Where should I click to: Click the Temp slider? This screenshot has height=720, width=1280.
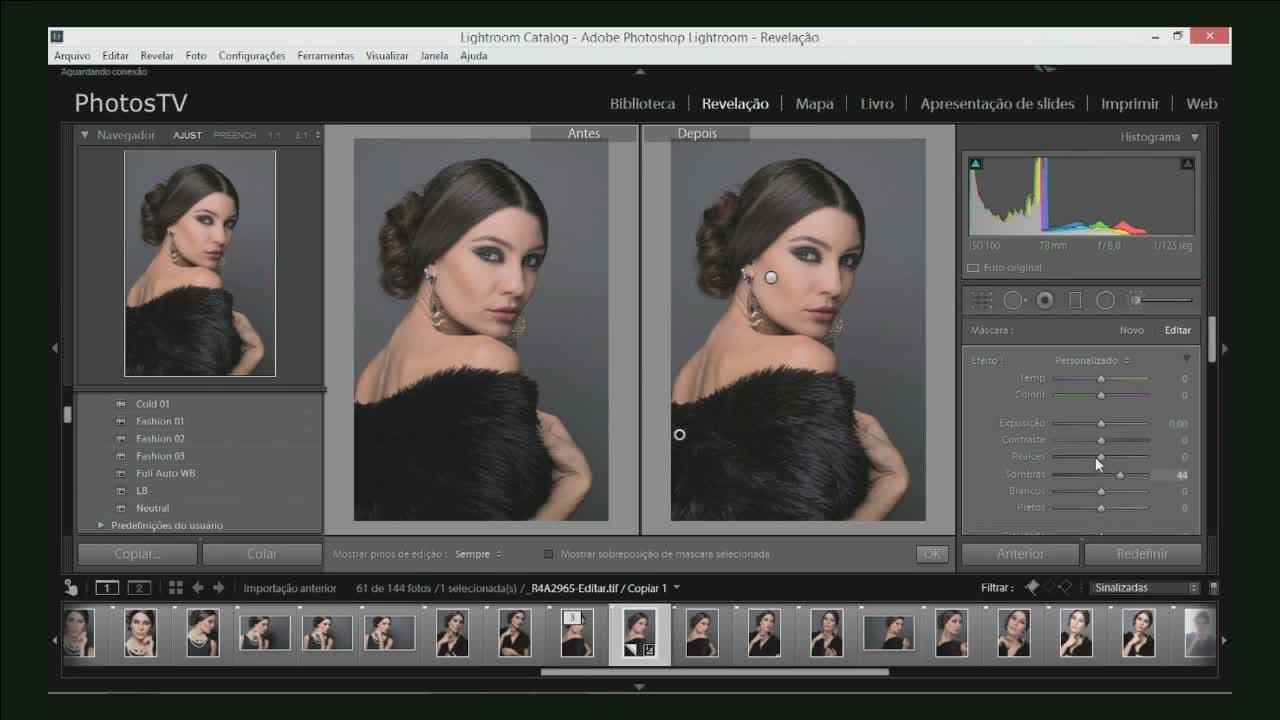coord(1101,379)
